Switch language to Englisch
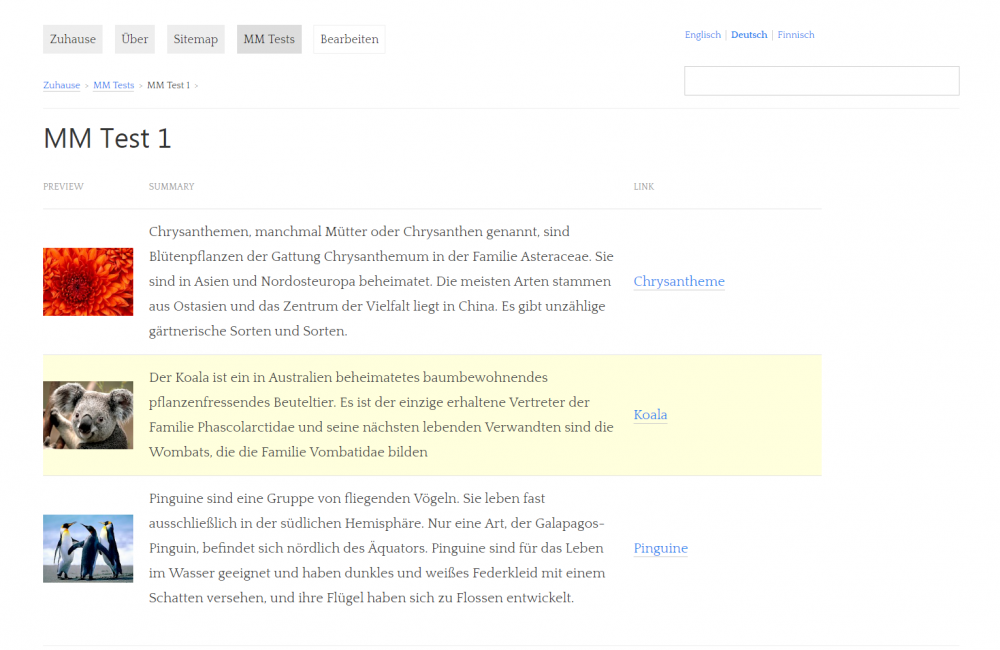The width and height of the screenshot is (1000, 650). 702,34
